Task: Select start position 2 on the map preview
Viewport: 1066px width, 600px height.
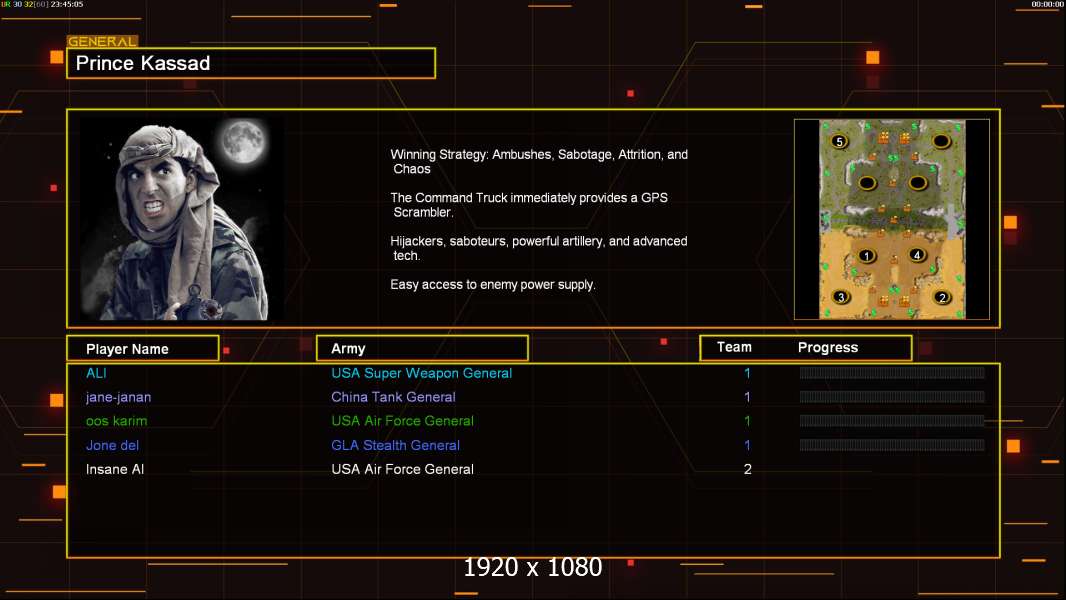Action: [x=942, y=297]
